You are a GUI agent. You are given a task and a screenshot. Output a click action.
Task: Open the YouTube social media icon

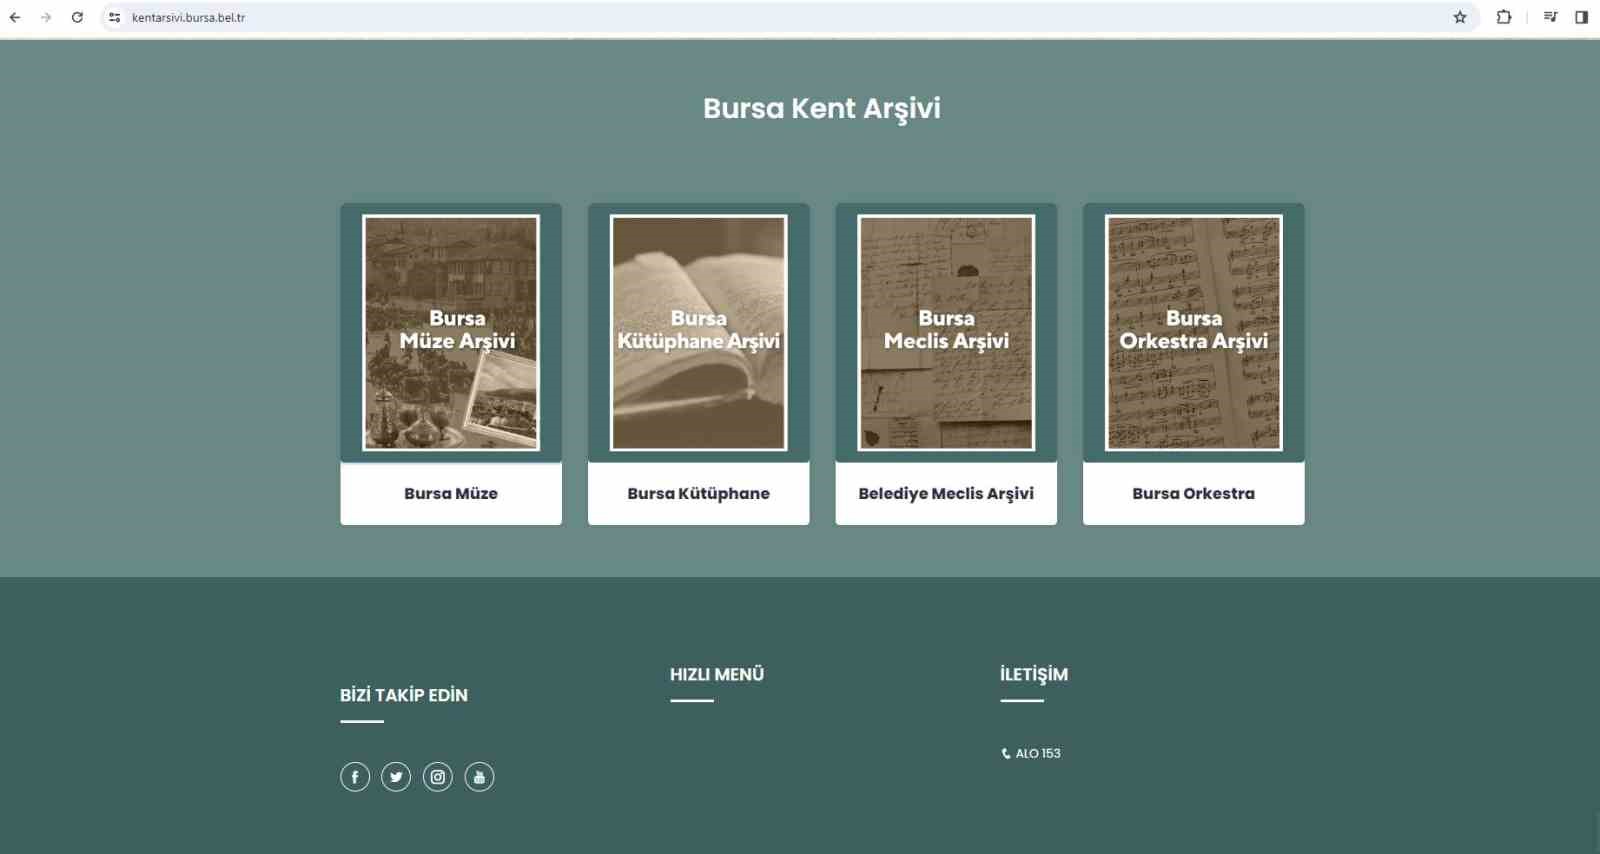tap(479, 777)
